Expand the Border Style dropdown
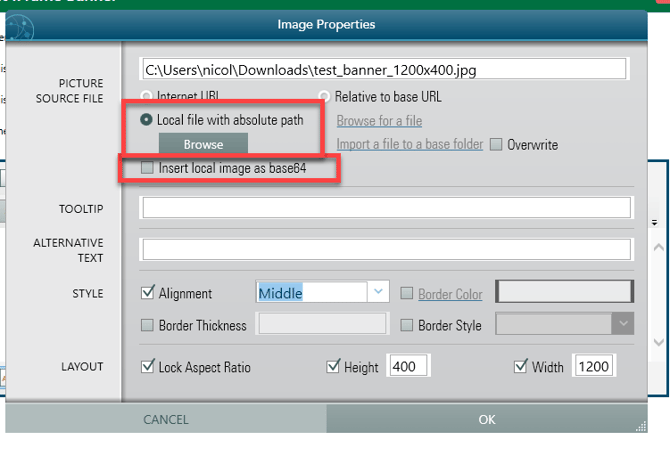The width and height of the screenshot is (670, 456). [x=622, y=324]
